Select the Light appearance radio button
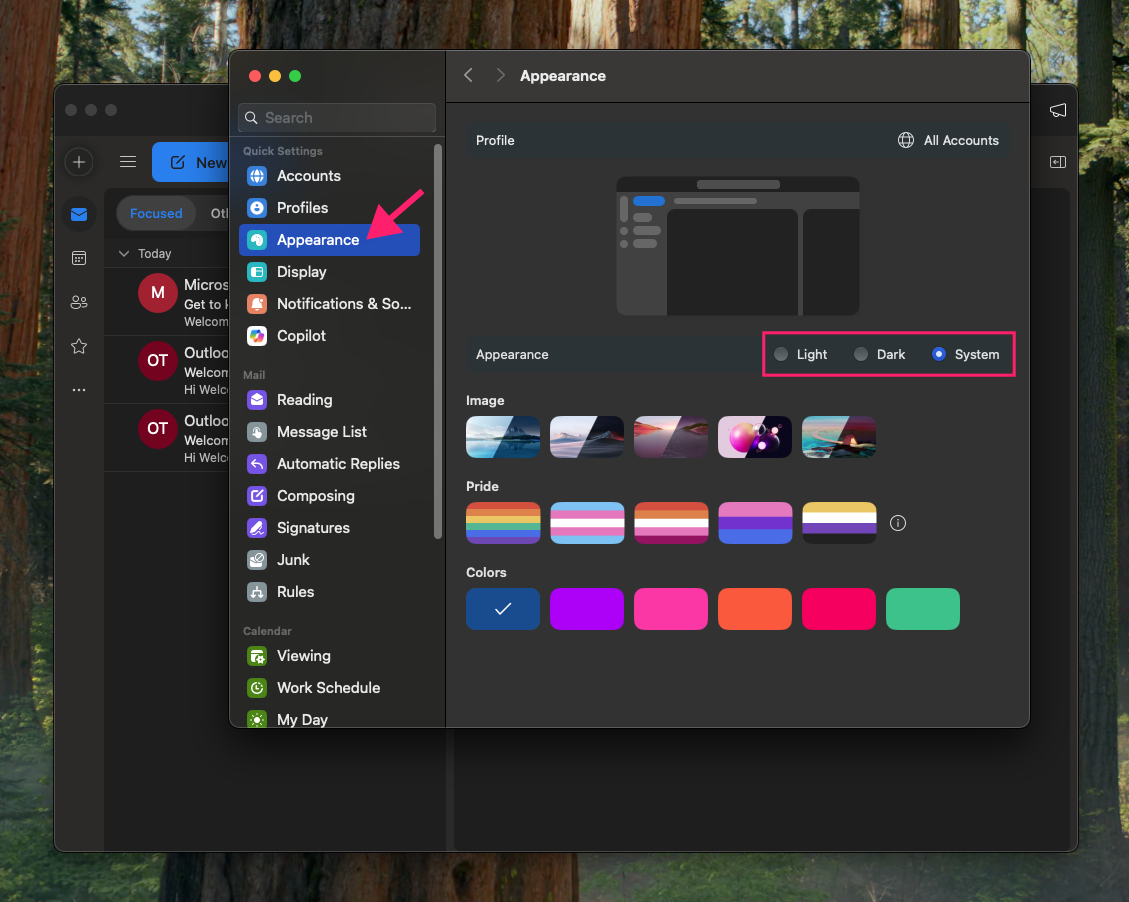Screen dimensions: 1129x902 pyautogui.click(x=781, y=354)
